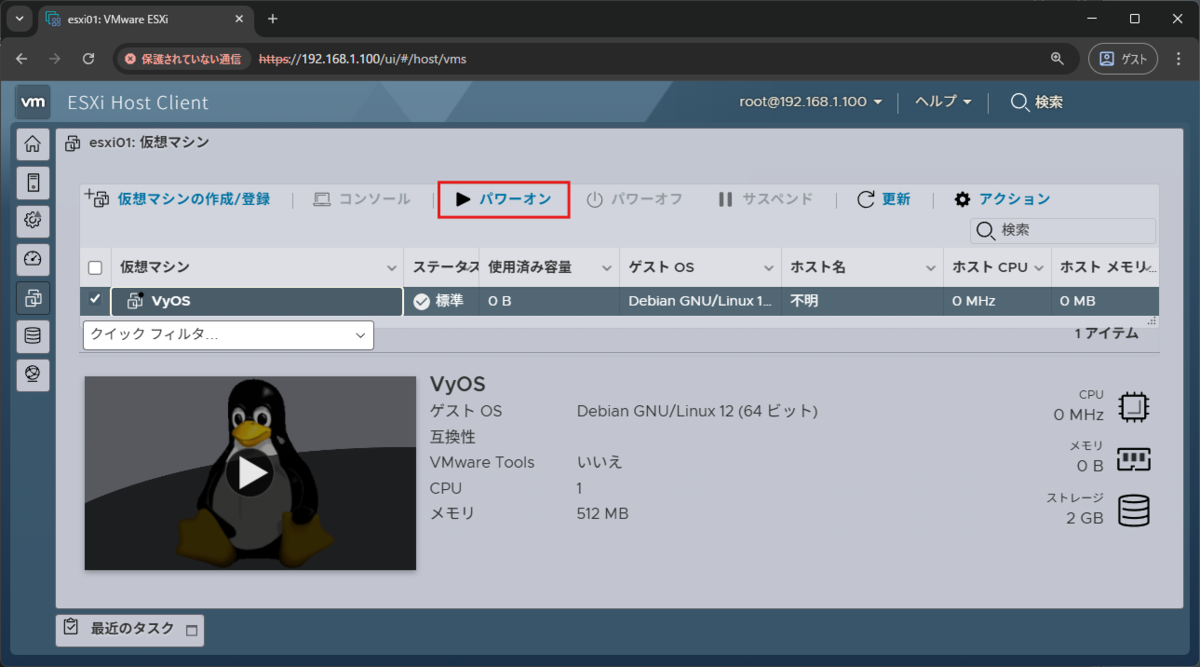Open the ゲスト profile button
Viewport: 1200px width, 667px height.
click(x=1123, y=59)
